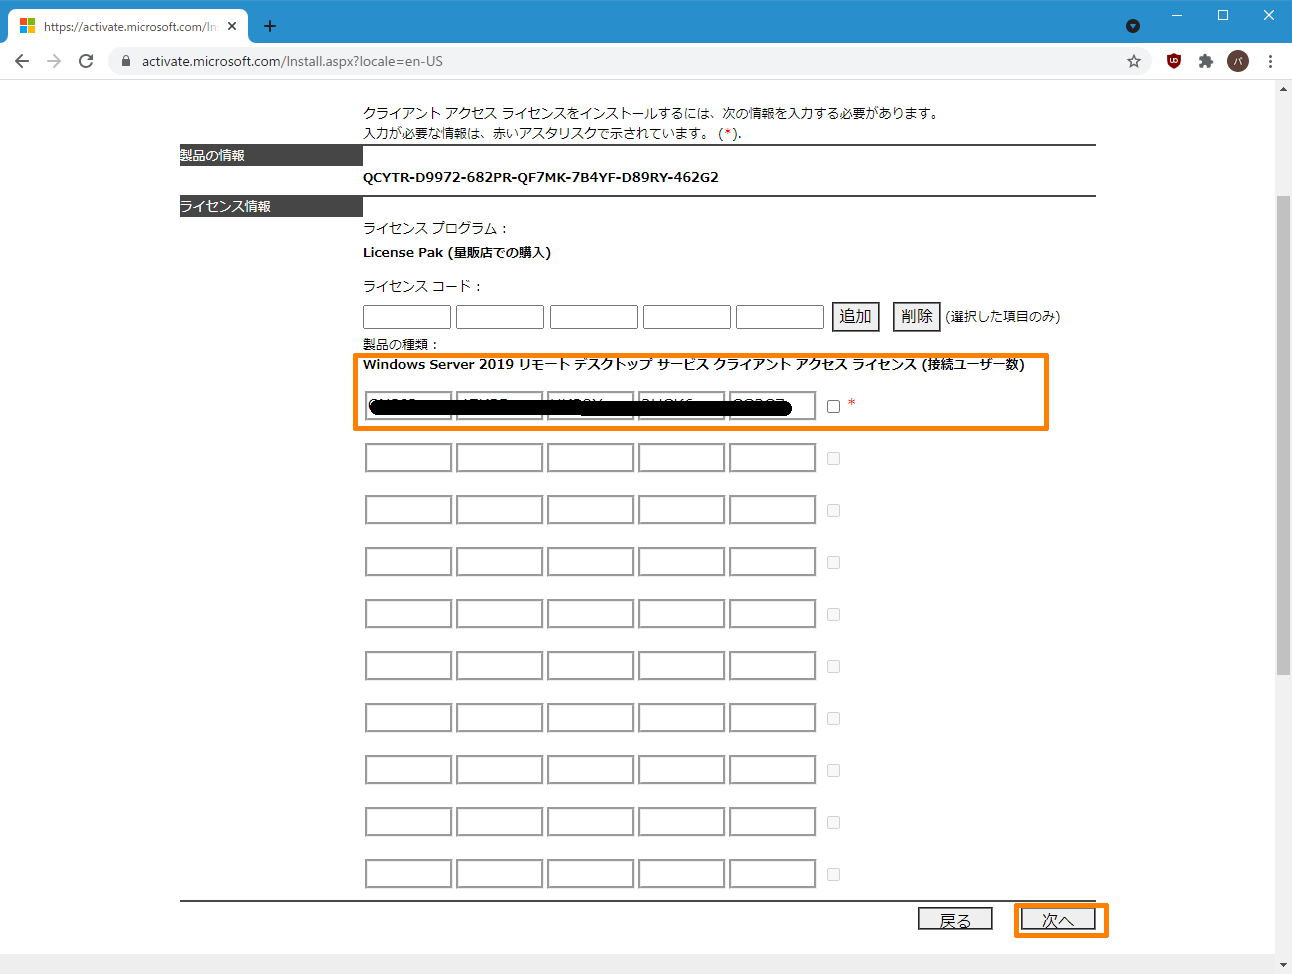1292x974 pixels.
Task: Click the address bar URL
Action: [292, 61]
